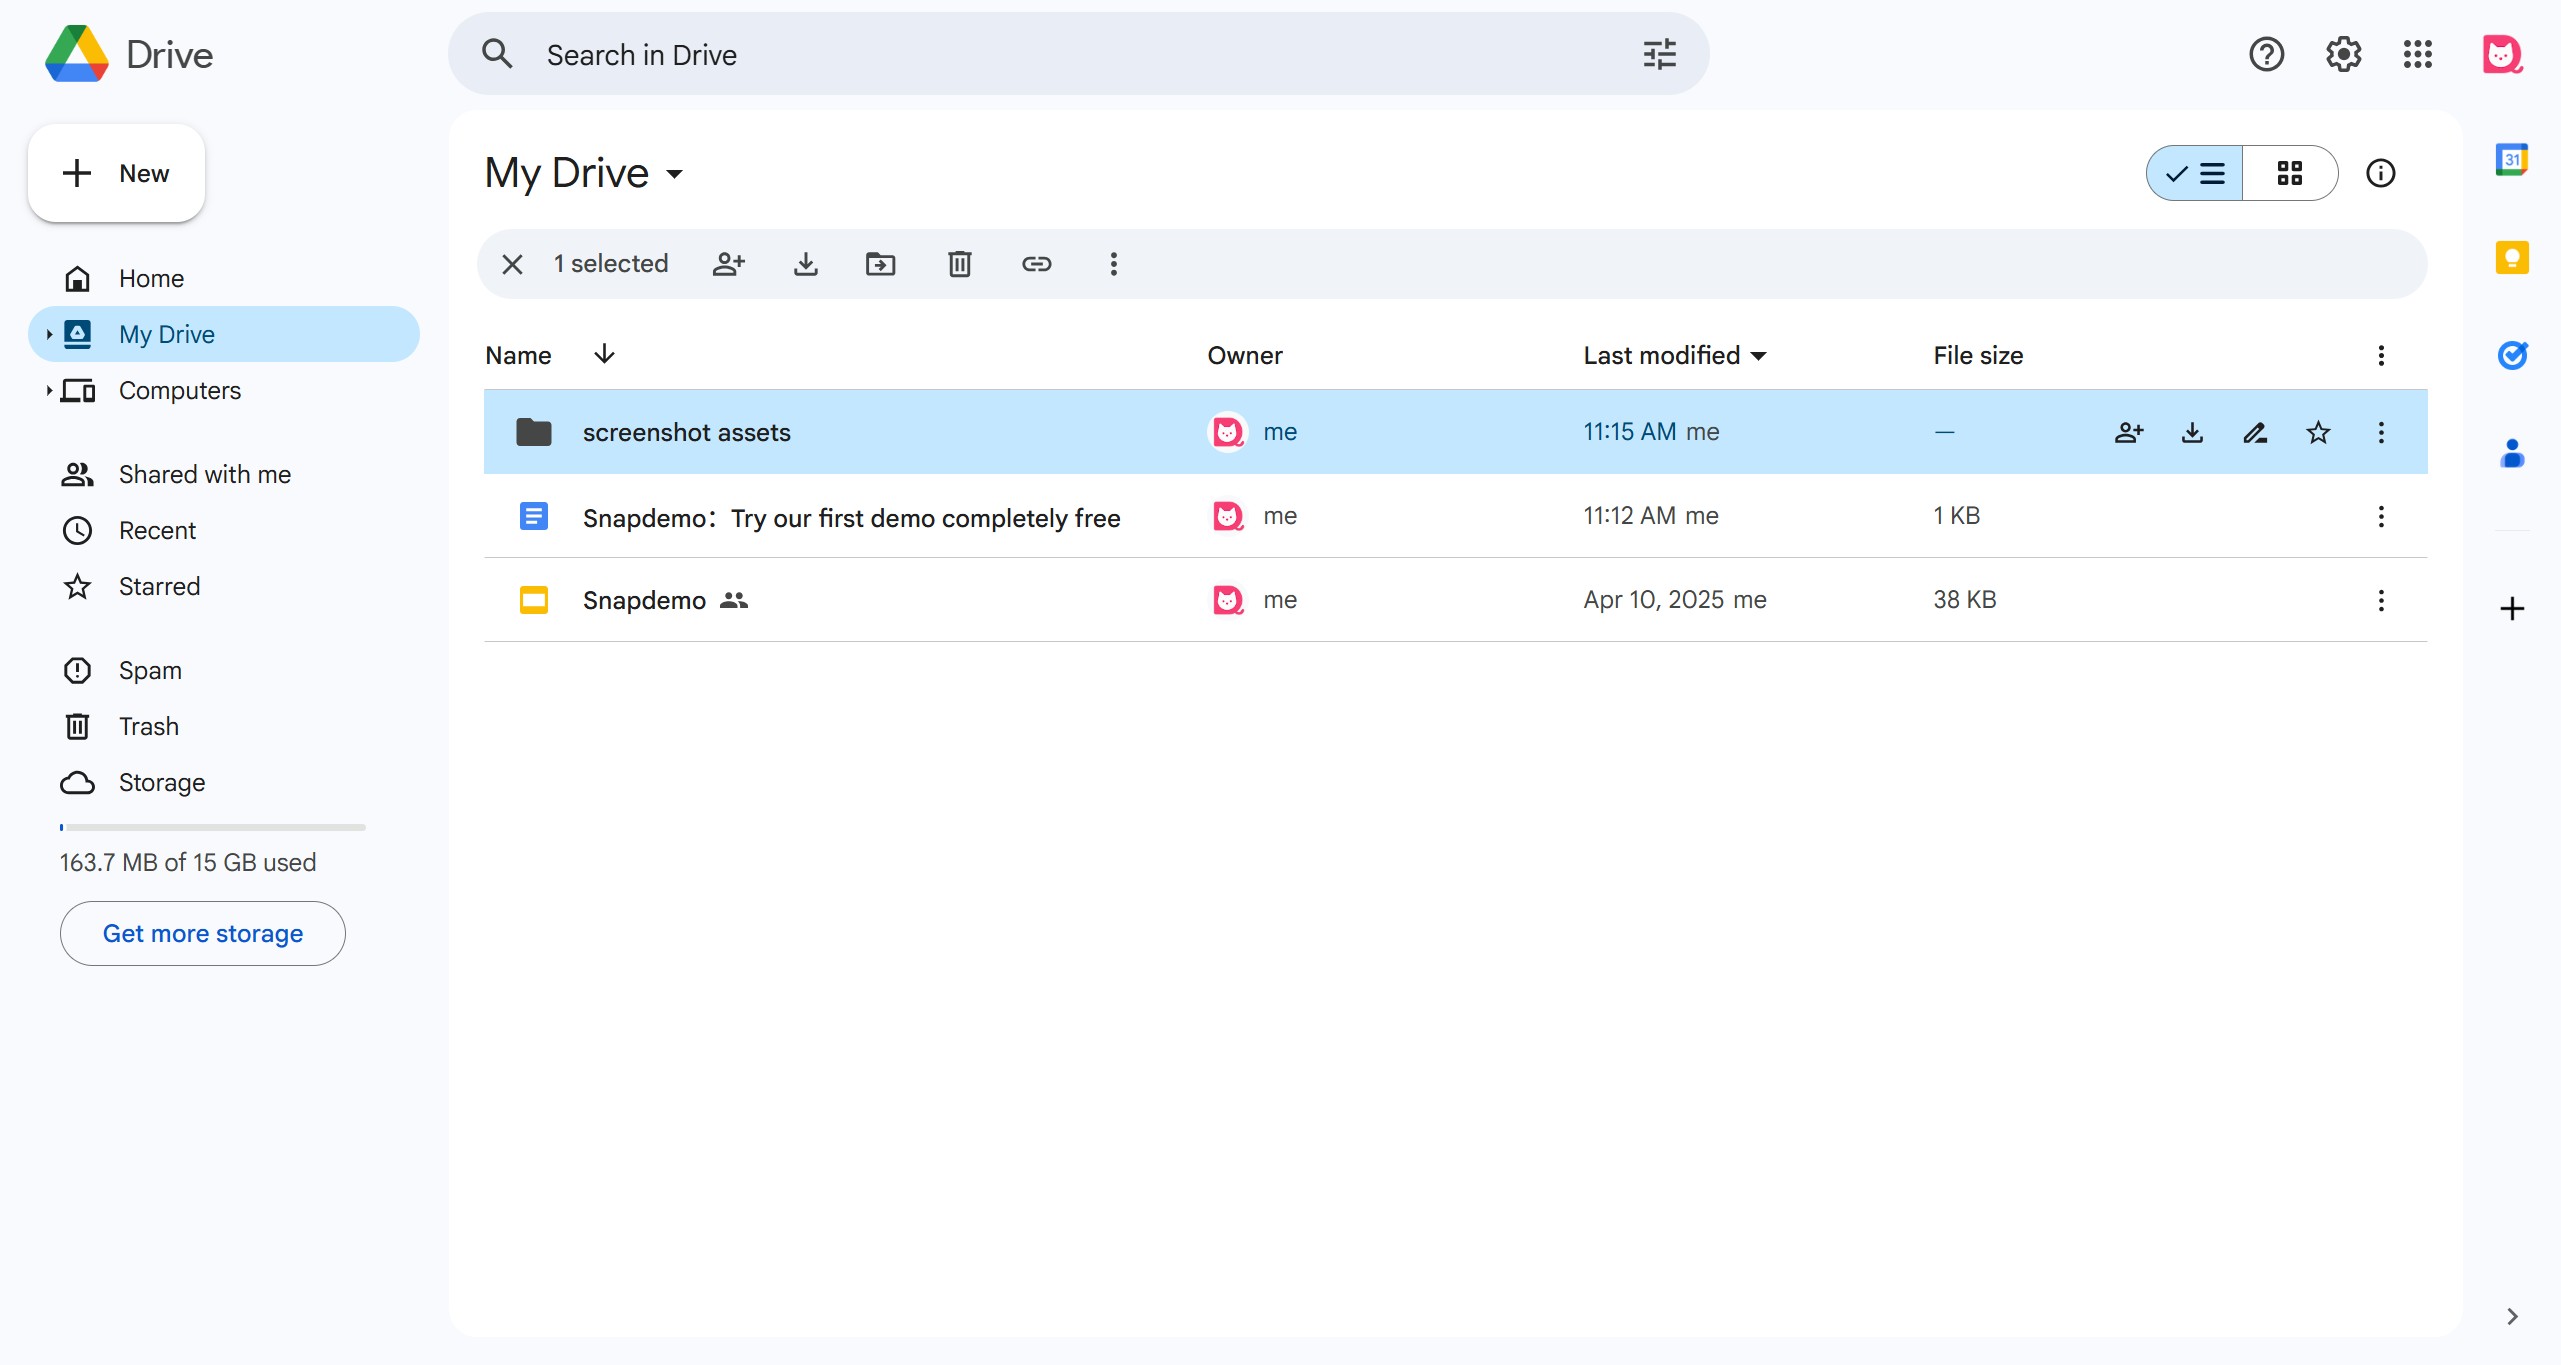Open Google Keep side panel
Image resolution: width=2561 pixels, height=1365 pixels.
2512,258
